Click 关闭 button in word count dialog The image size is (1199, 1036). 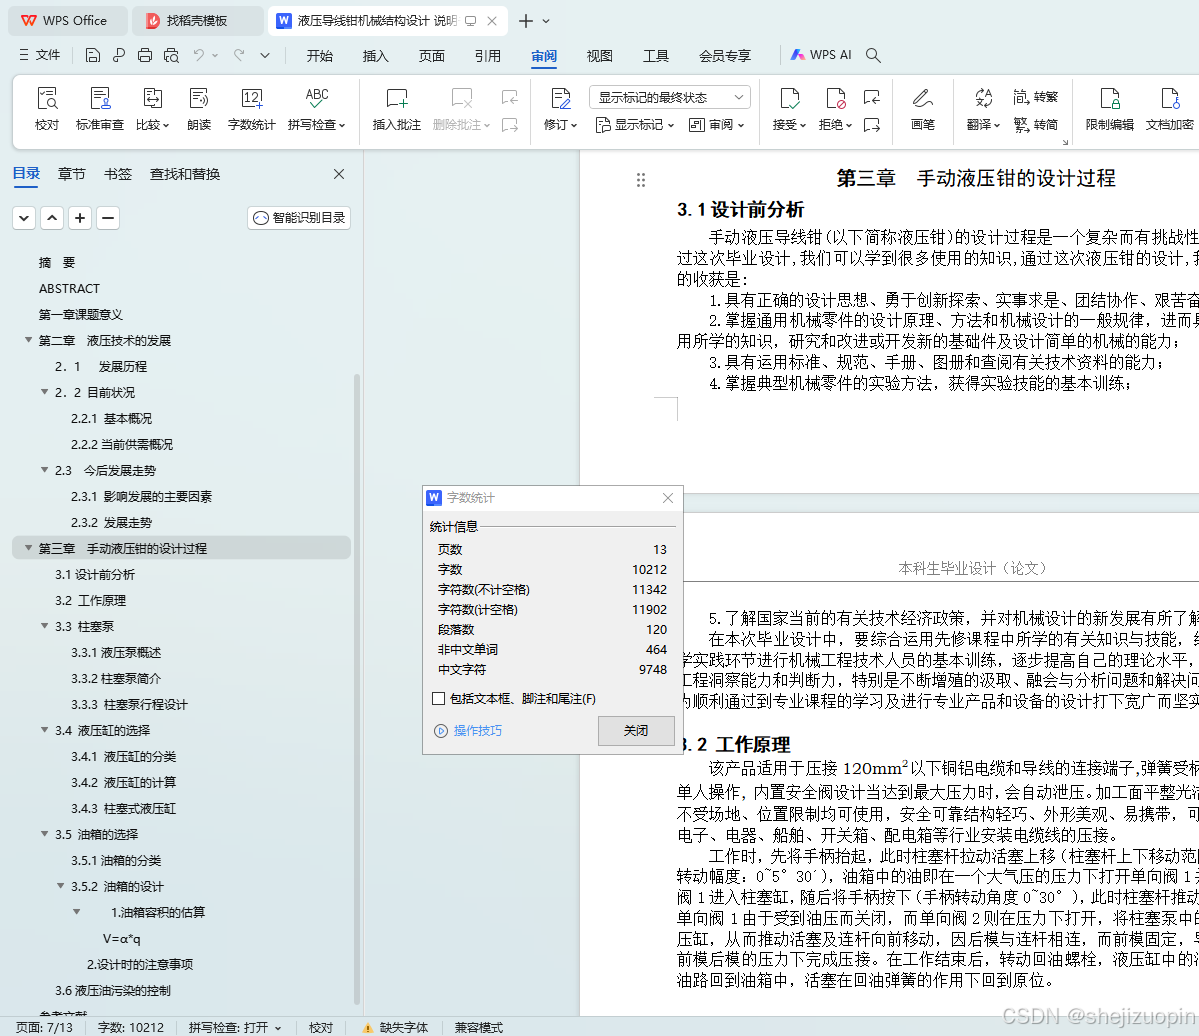tap(636, 730)
